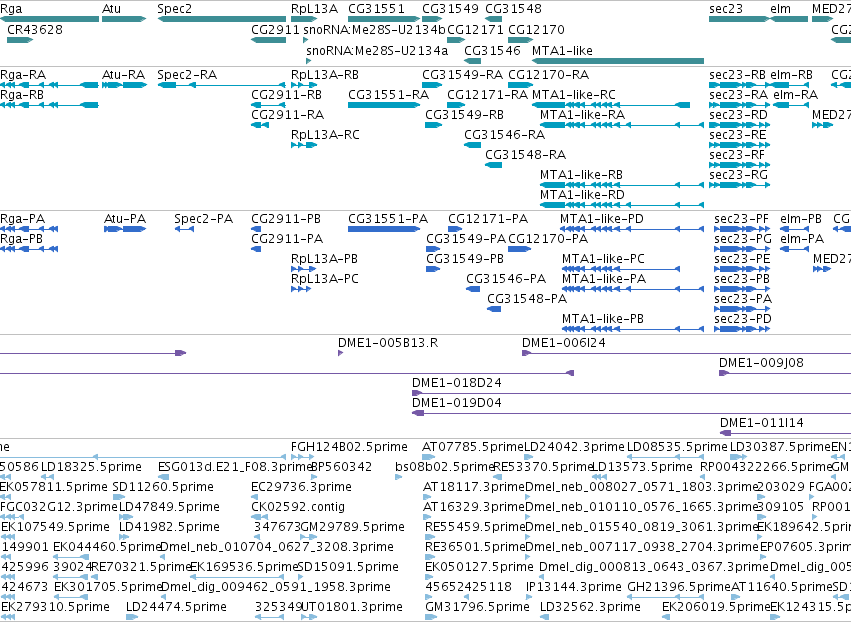The height and width of the screenshot is (622, 851).
Task: Open the RpL13A-RC transcript label
Action: click(x=325, y=135)
